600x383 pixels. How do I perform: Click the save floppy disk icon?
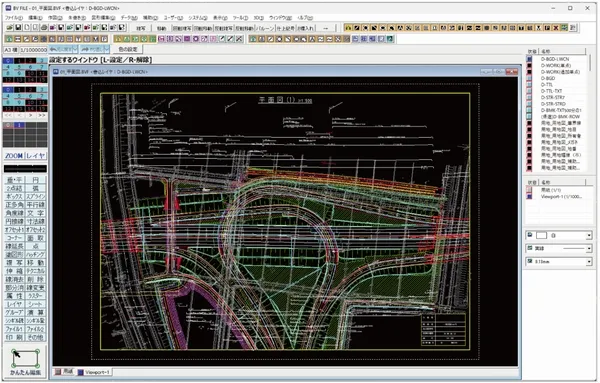coord(18,28)
